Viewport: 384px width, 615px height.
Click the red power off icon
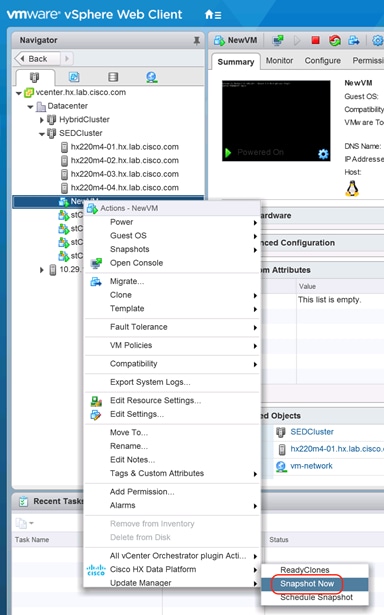click(x=315, y=40)
